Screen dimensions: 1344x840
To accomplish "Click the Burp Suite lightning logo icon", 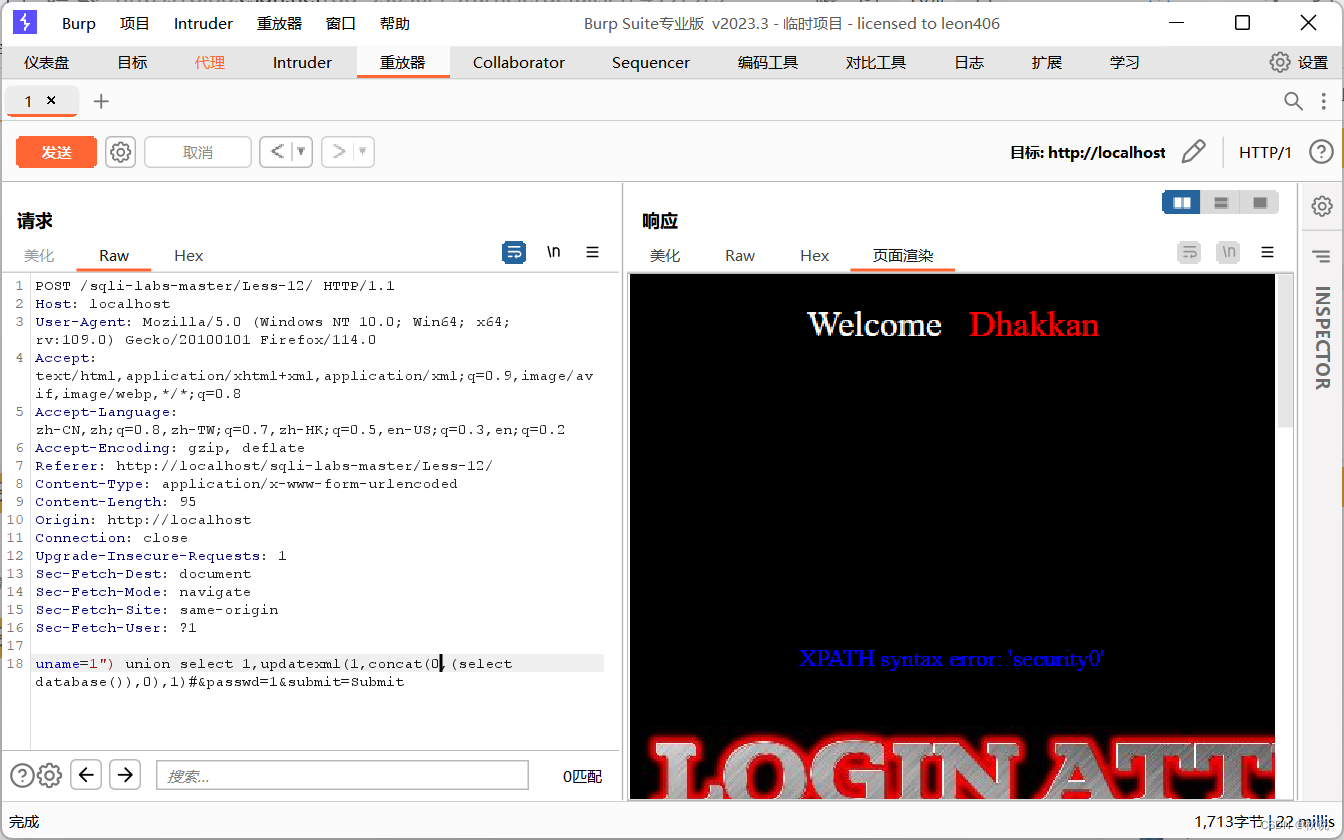I will pos(25,23).
